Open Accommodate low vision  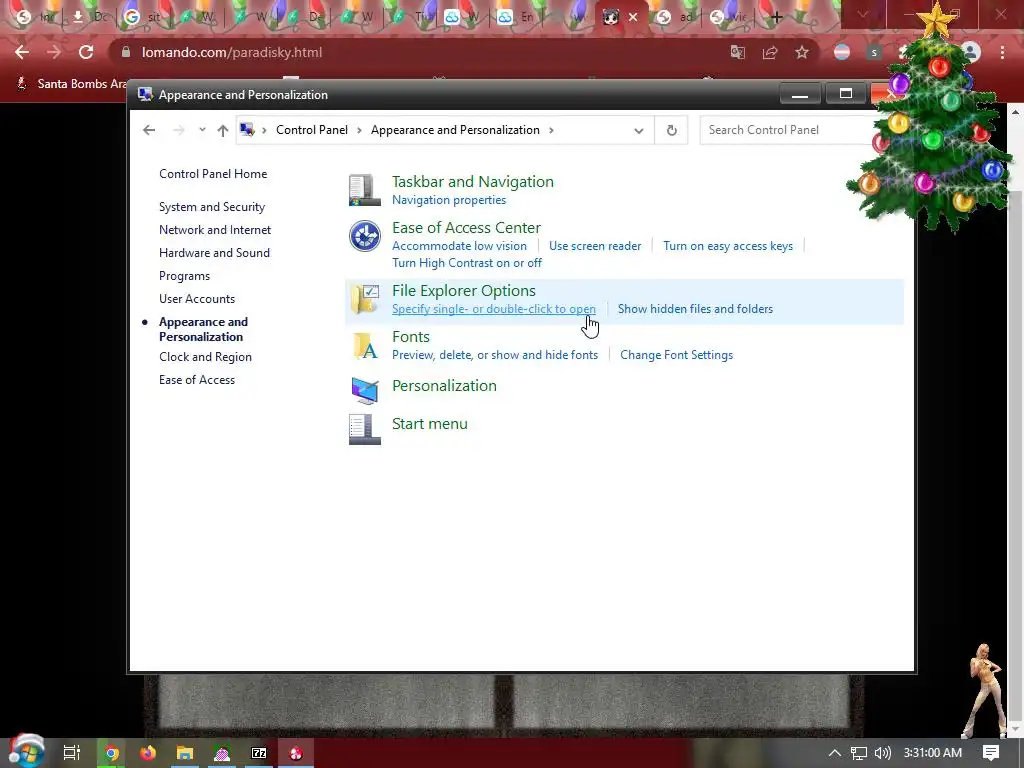pos(459,246)
